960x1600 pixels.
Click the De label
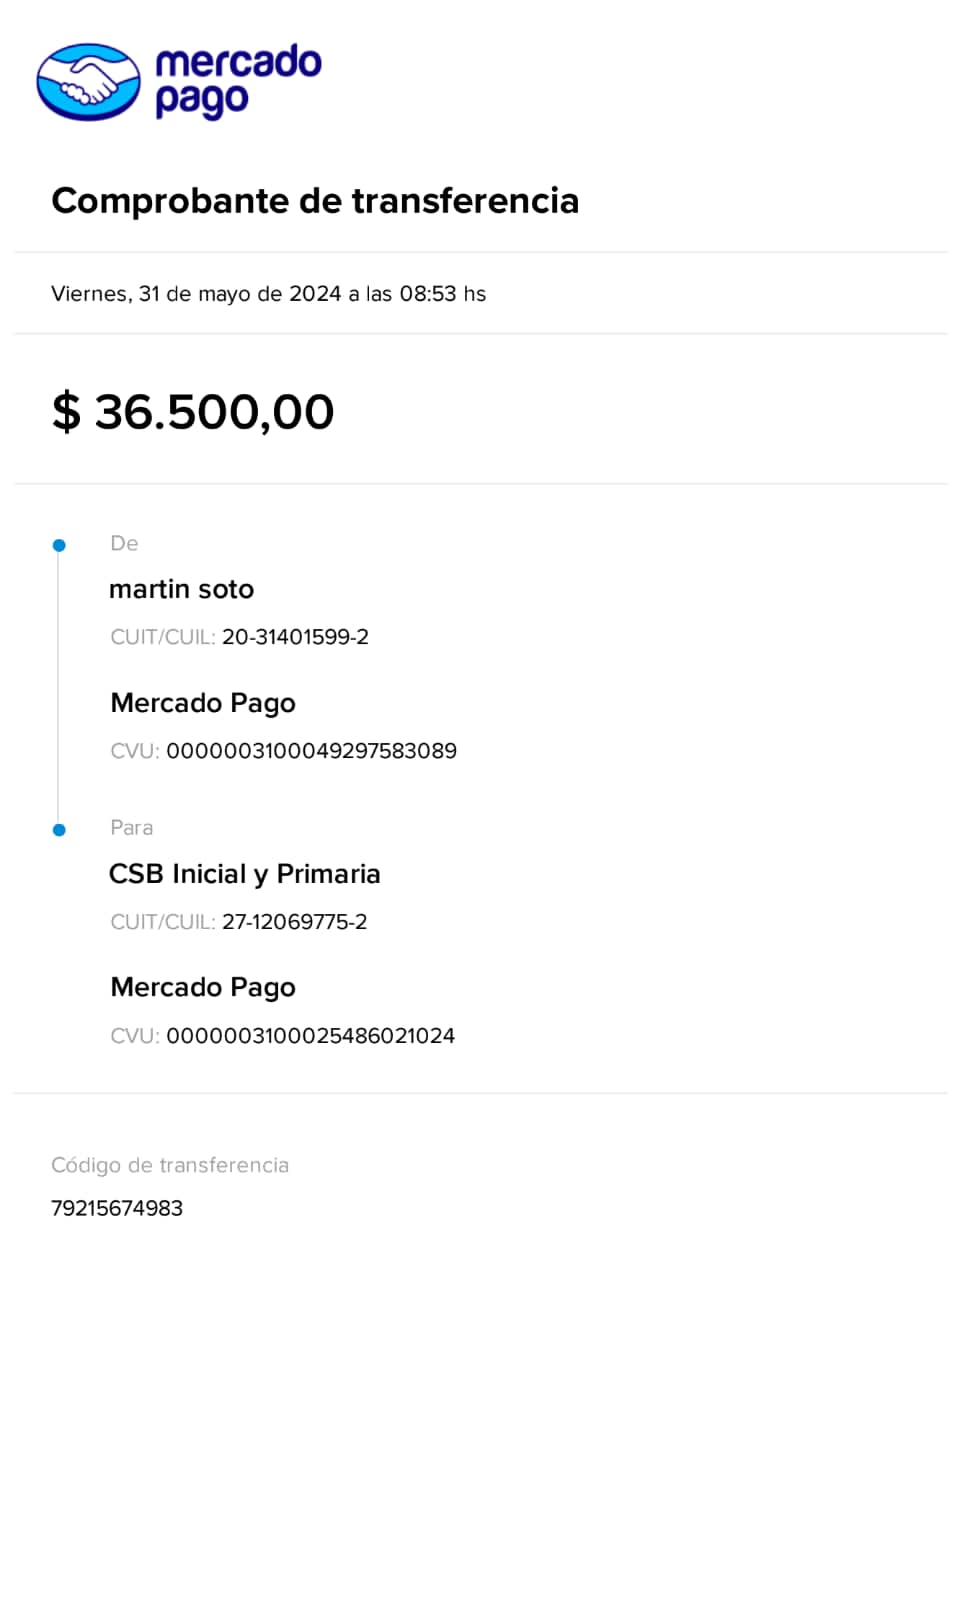click(124, 543)
